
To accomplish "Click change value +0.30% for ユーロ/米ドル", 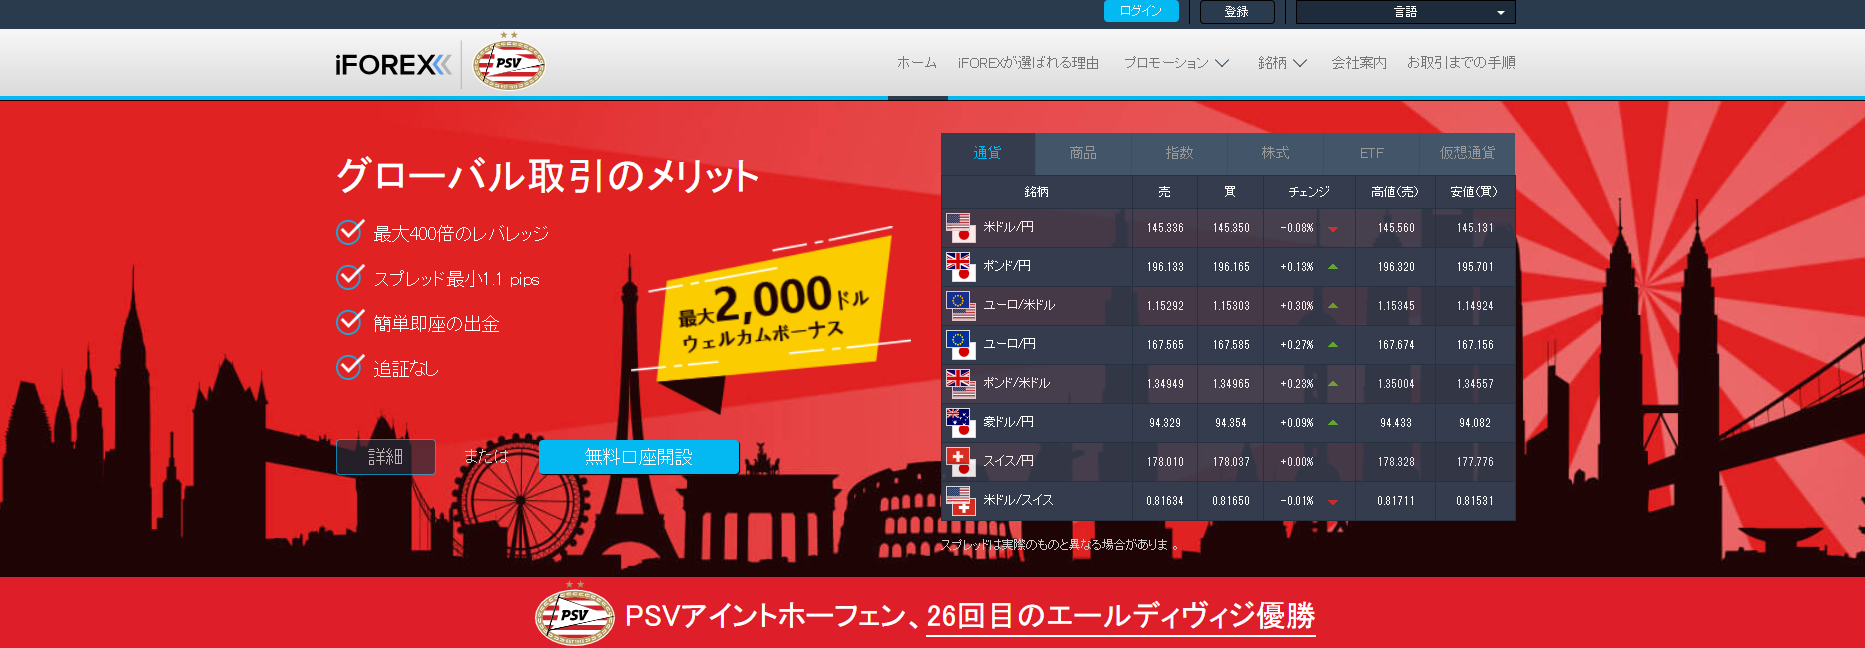I will click(1297, 306).
